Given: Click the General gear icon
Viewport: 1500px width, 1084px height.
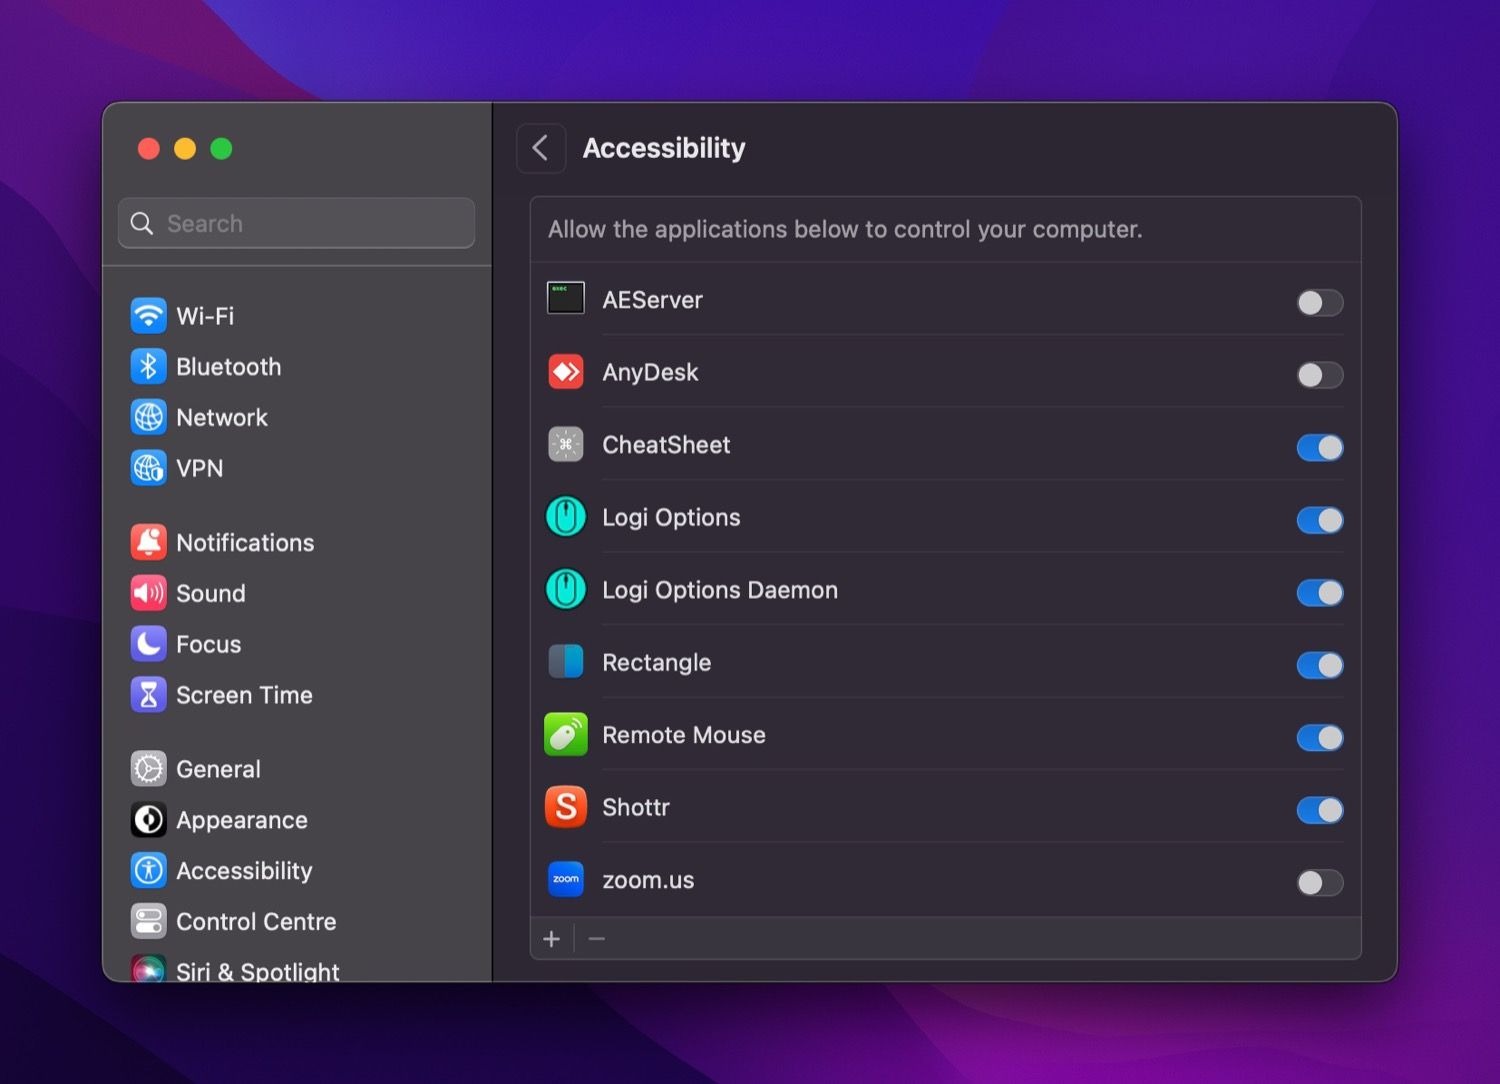Looking at the screenshot, I should click(x=149, y=769).
